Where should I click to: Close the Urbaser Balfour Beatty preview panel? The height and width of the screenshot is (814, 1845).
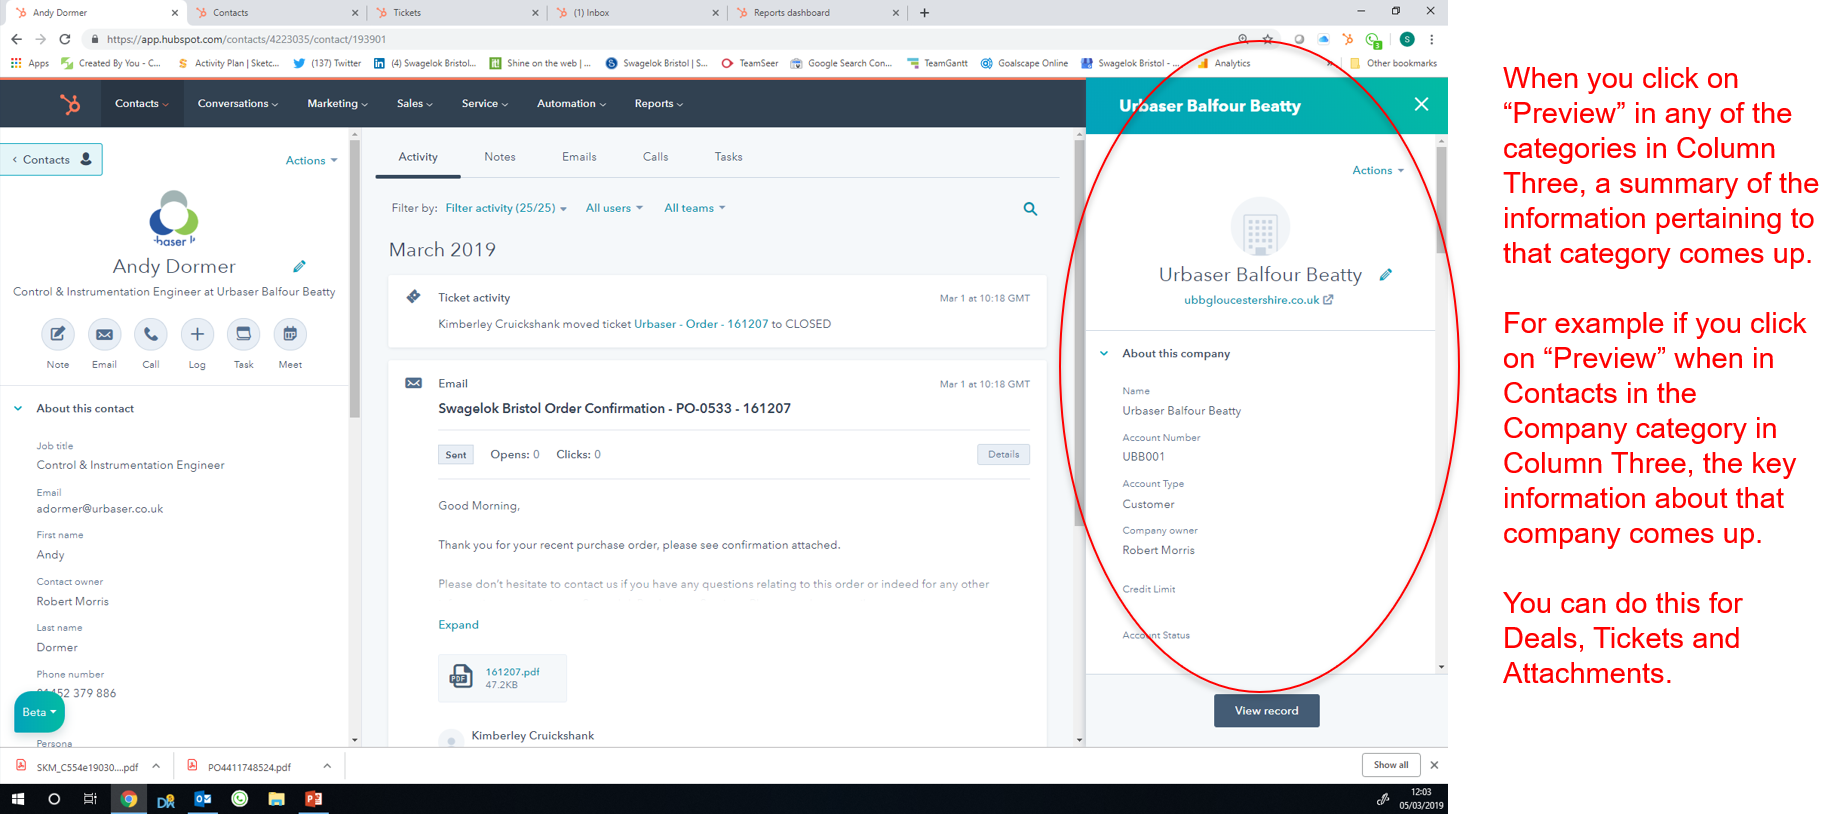1421,104
